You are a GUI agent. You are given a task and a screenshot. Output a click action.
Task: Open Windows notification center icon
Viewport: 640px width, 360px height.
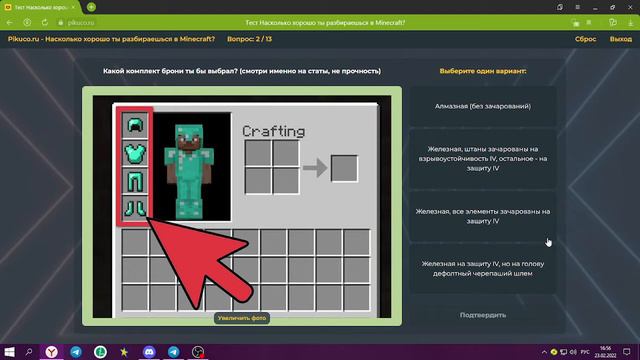click(x=627, y=352)
